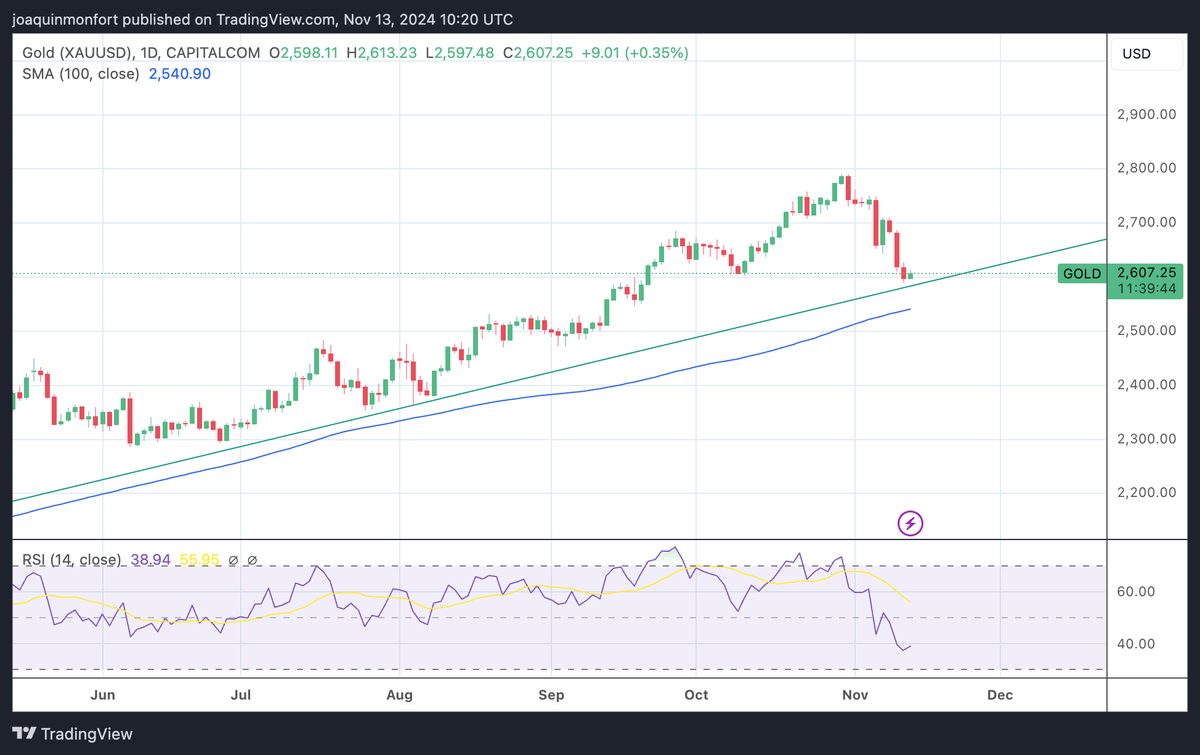Screen dimensions: 1200x755
Task: Click the TradingView logo in the bottom left
Action: (72, 733)
